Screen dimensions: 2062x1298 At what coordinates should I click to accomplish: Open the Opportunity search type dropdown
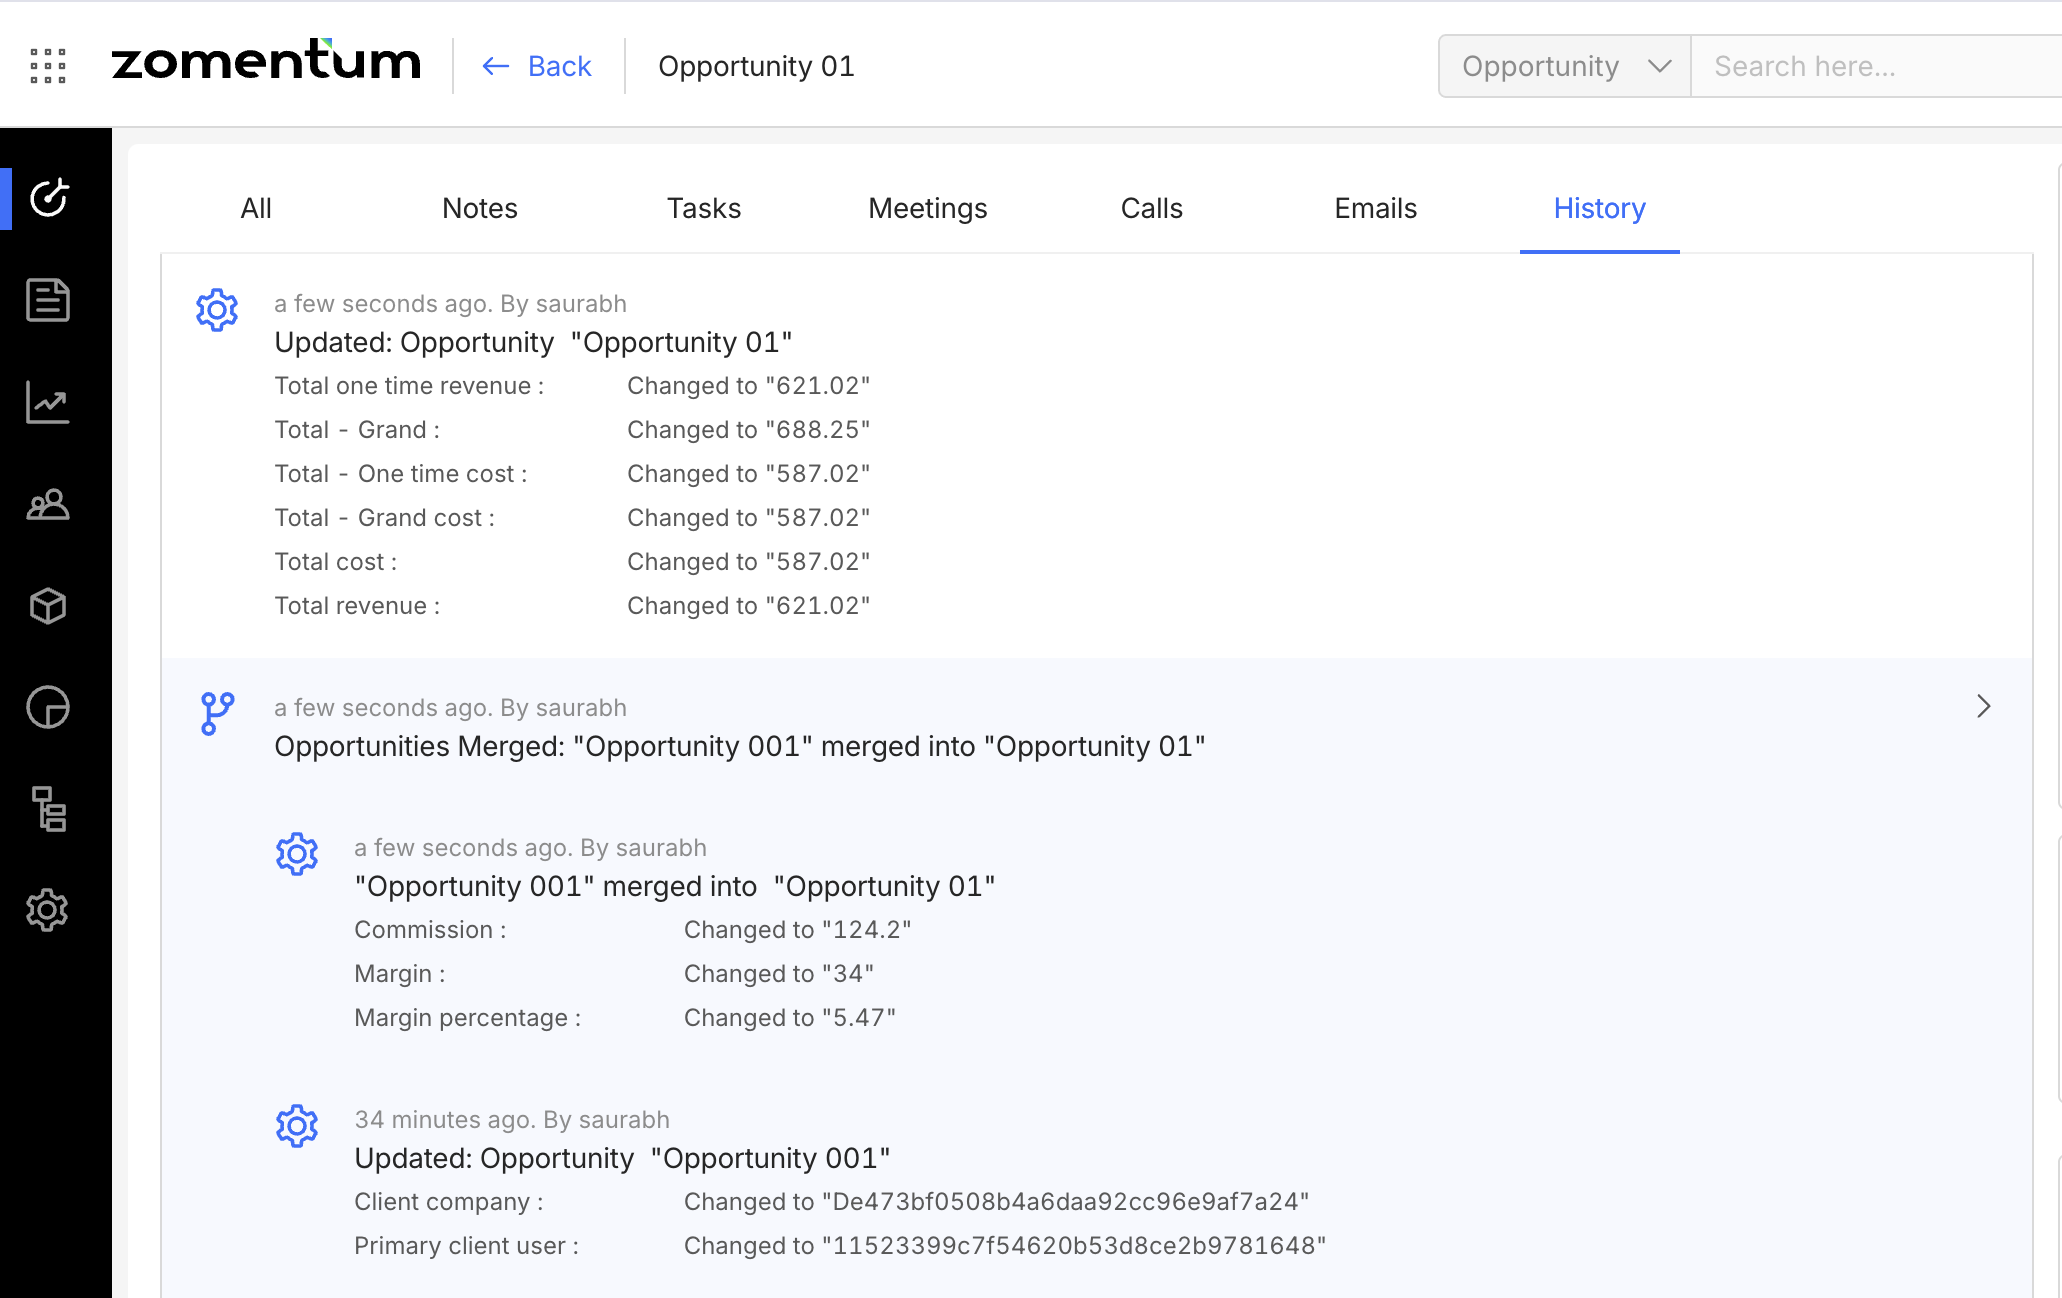[1564, 66]
